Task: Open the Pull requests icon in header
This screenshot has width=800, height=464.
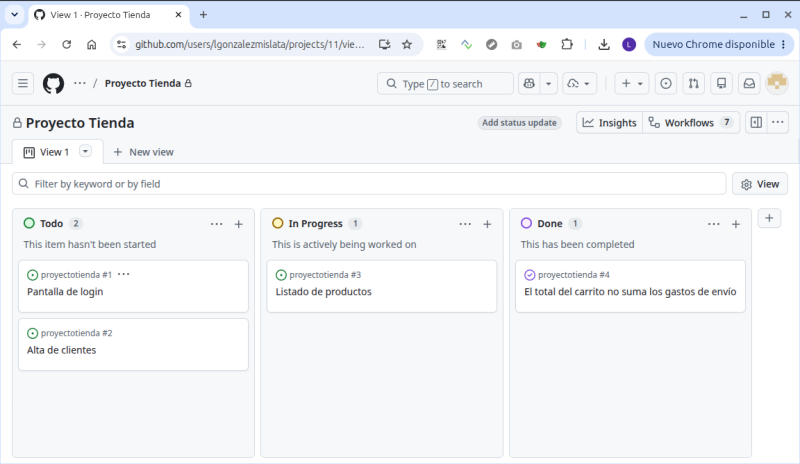Action: click(x=693, y=83)
